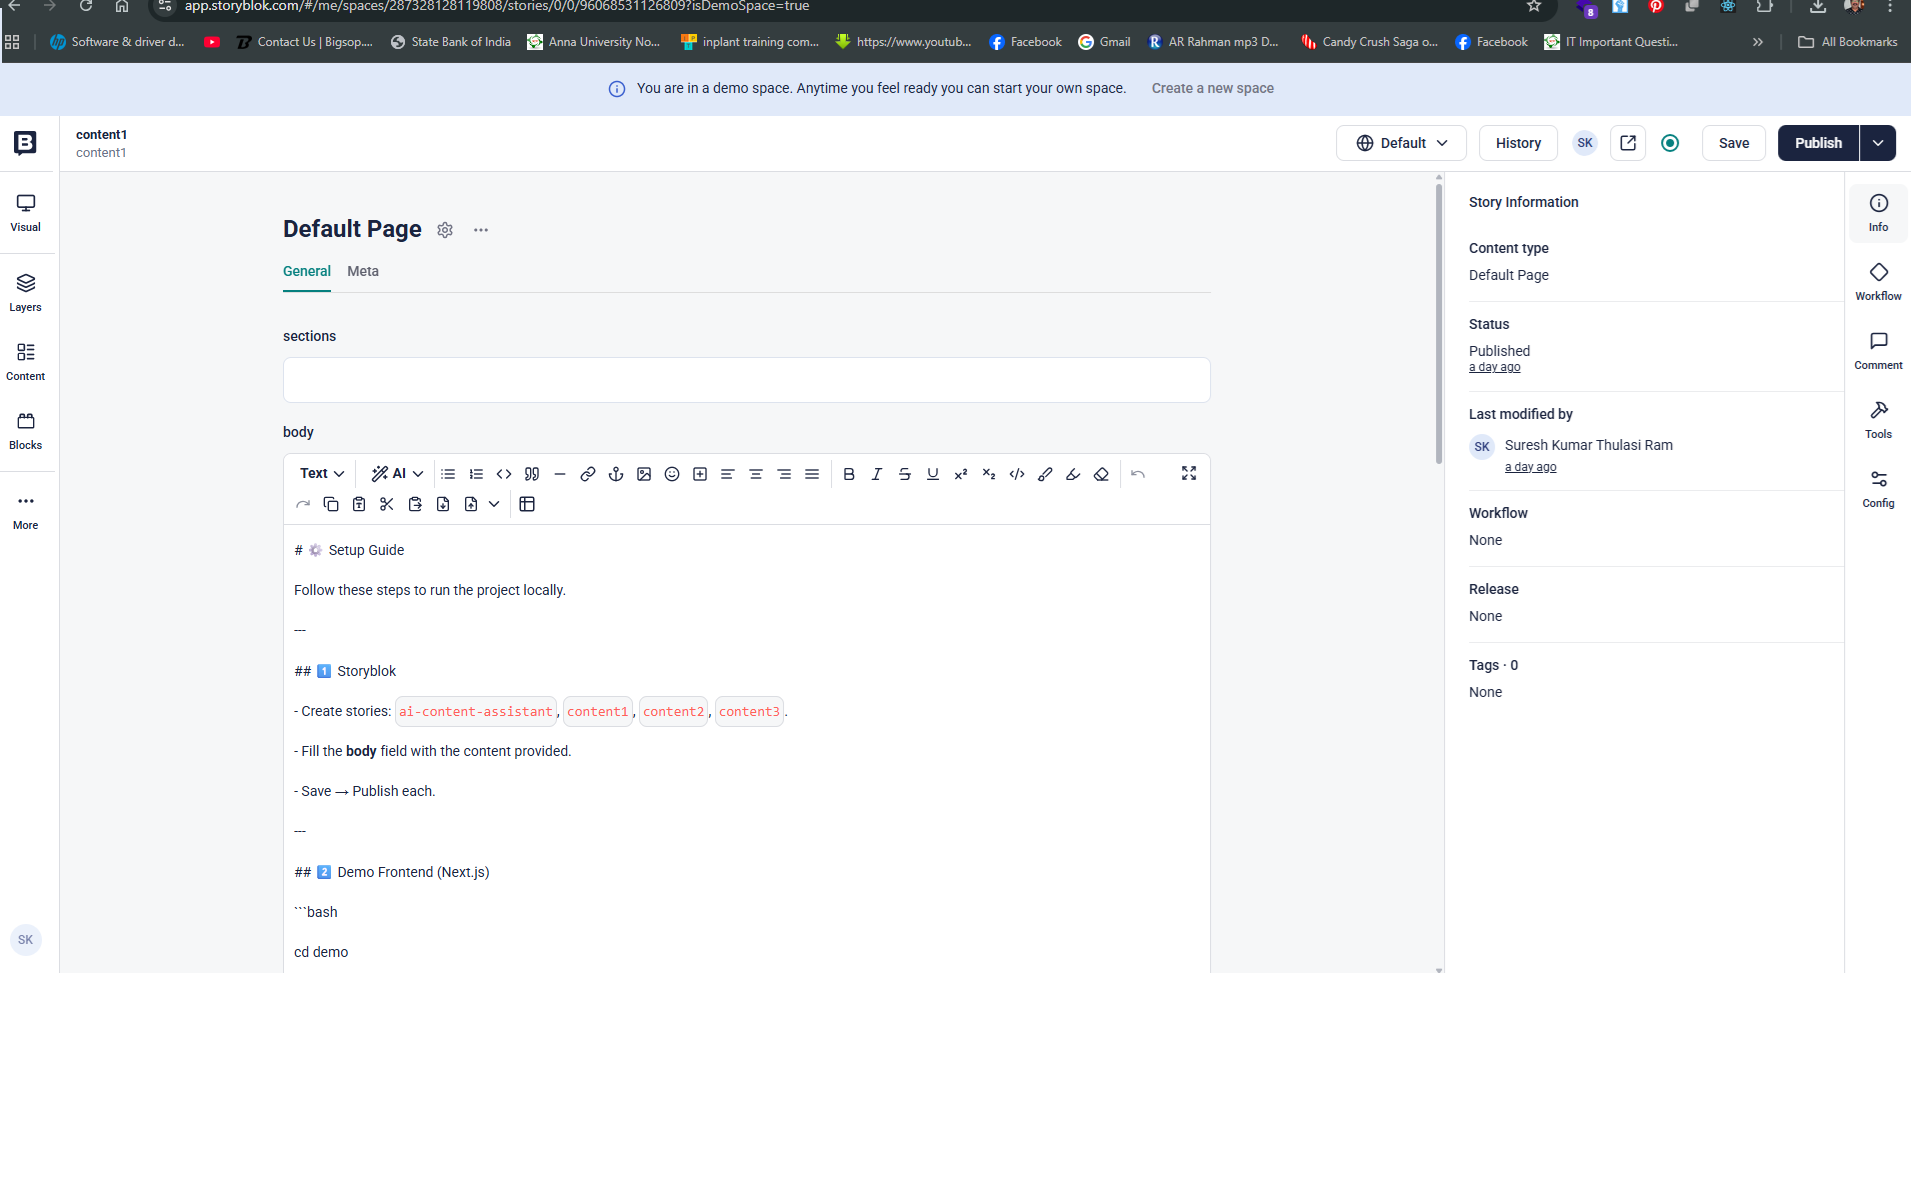Click the editor's vertical scrollbar
Viewport: 1911px width, 1200px height.
click(1439, 324)
